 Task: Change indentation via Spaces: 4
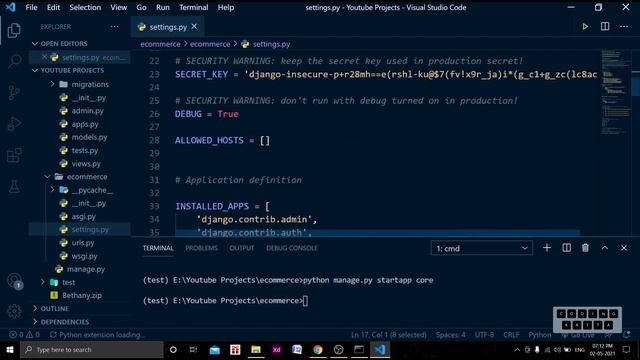450,335
